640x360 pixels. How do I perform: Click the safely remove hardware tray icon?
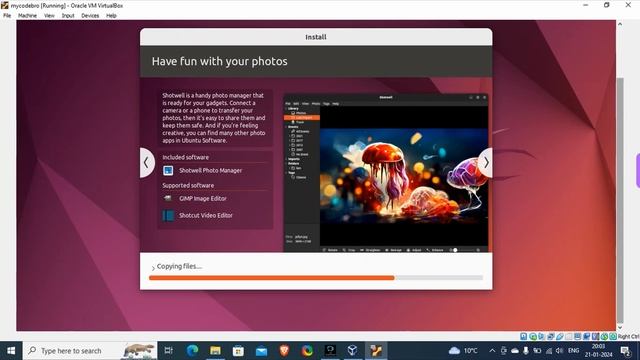(504, 351)
